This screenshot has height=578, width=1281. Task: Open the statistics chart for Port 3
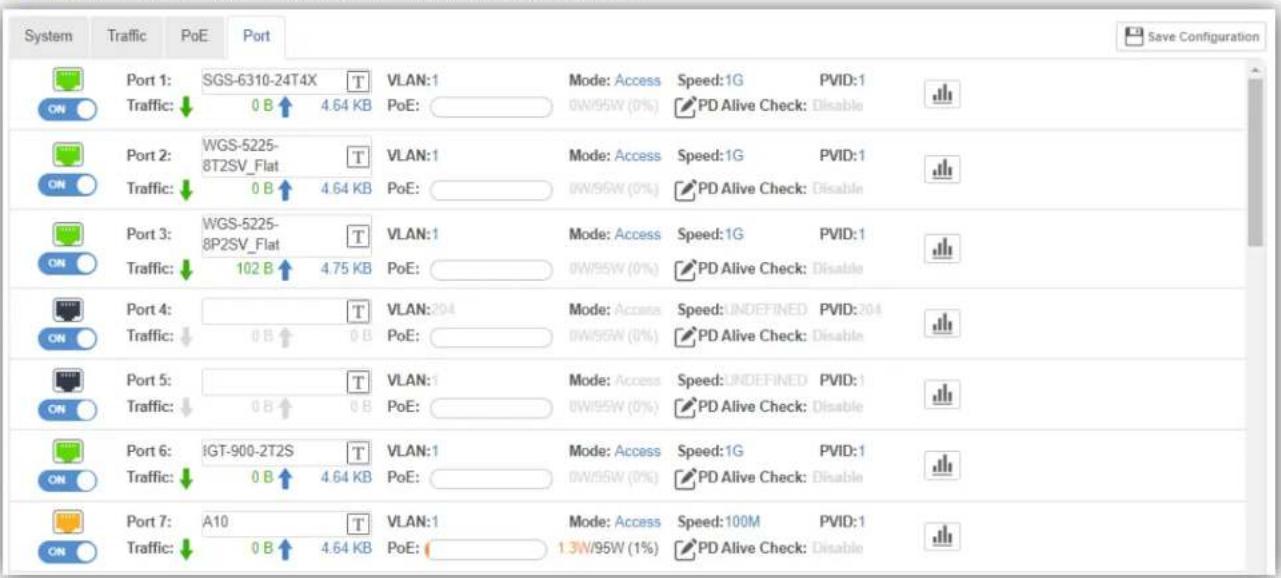pyautogui.click(x=941, y=249)
